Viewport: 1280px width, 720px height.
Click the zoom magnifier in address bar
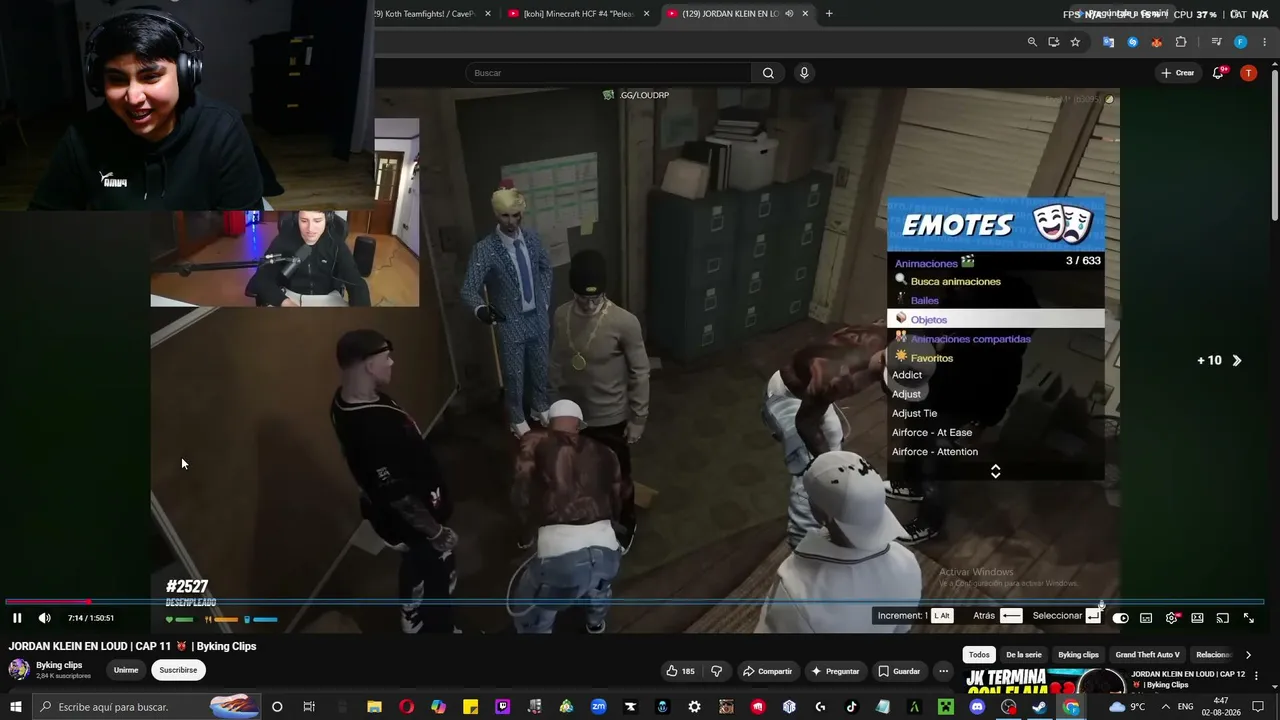pos(1032,42)
